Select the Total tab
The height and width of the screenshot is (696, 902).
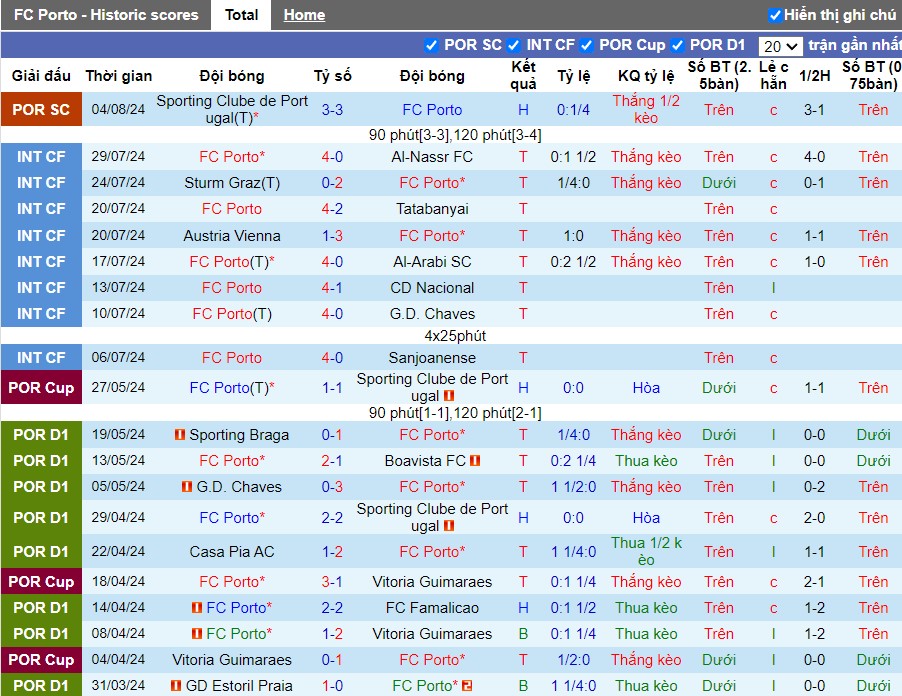click(241, 15)
